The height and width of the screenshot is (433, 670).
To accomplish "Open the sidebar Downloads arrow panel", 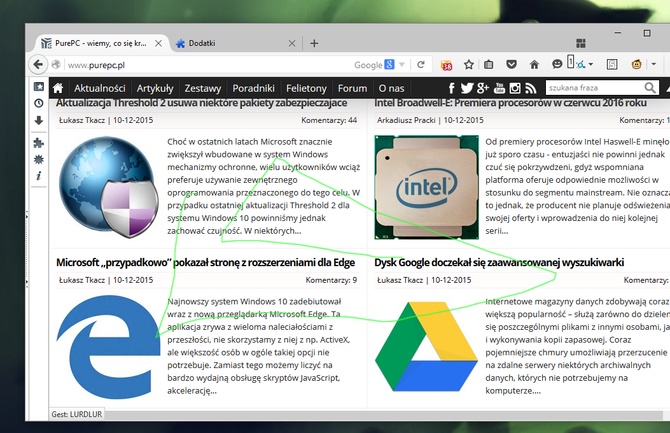I will click(x=39, y=121).
